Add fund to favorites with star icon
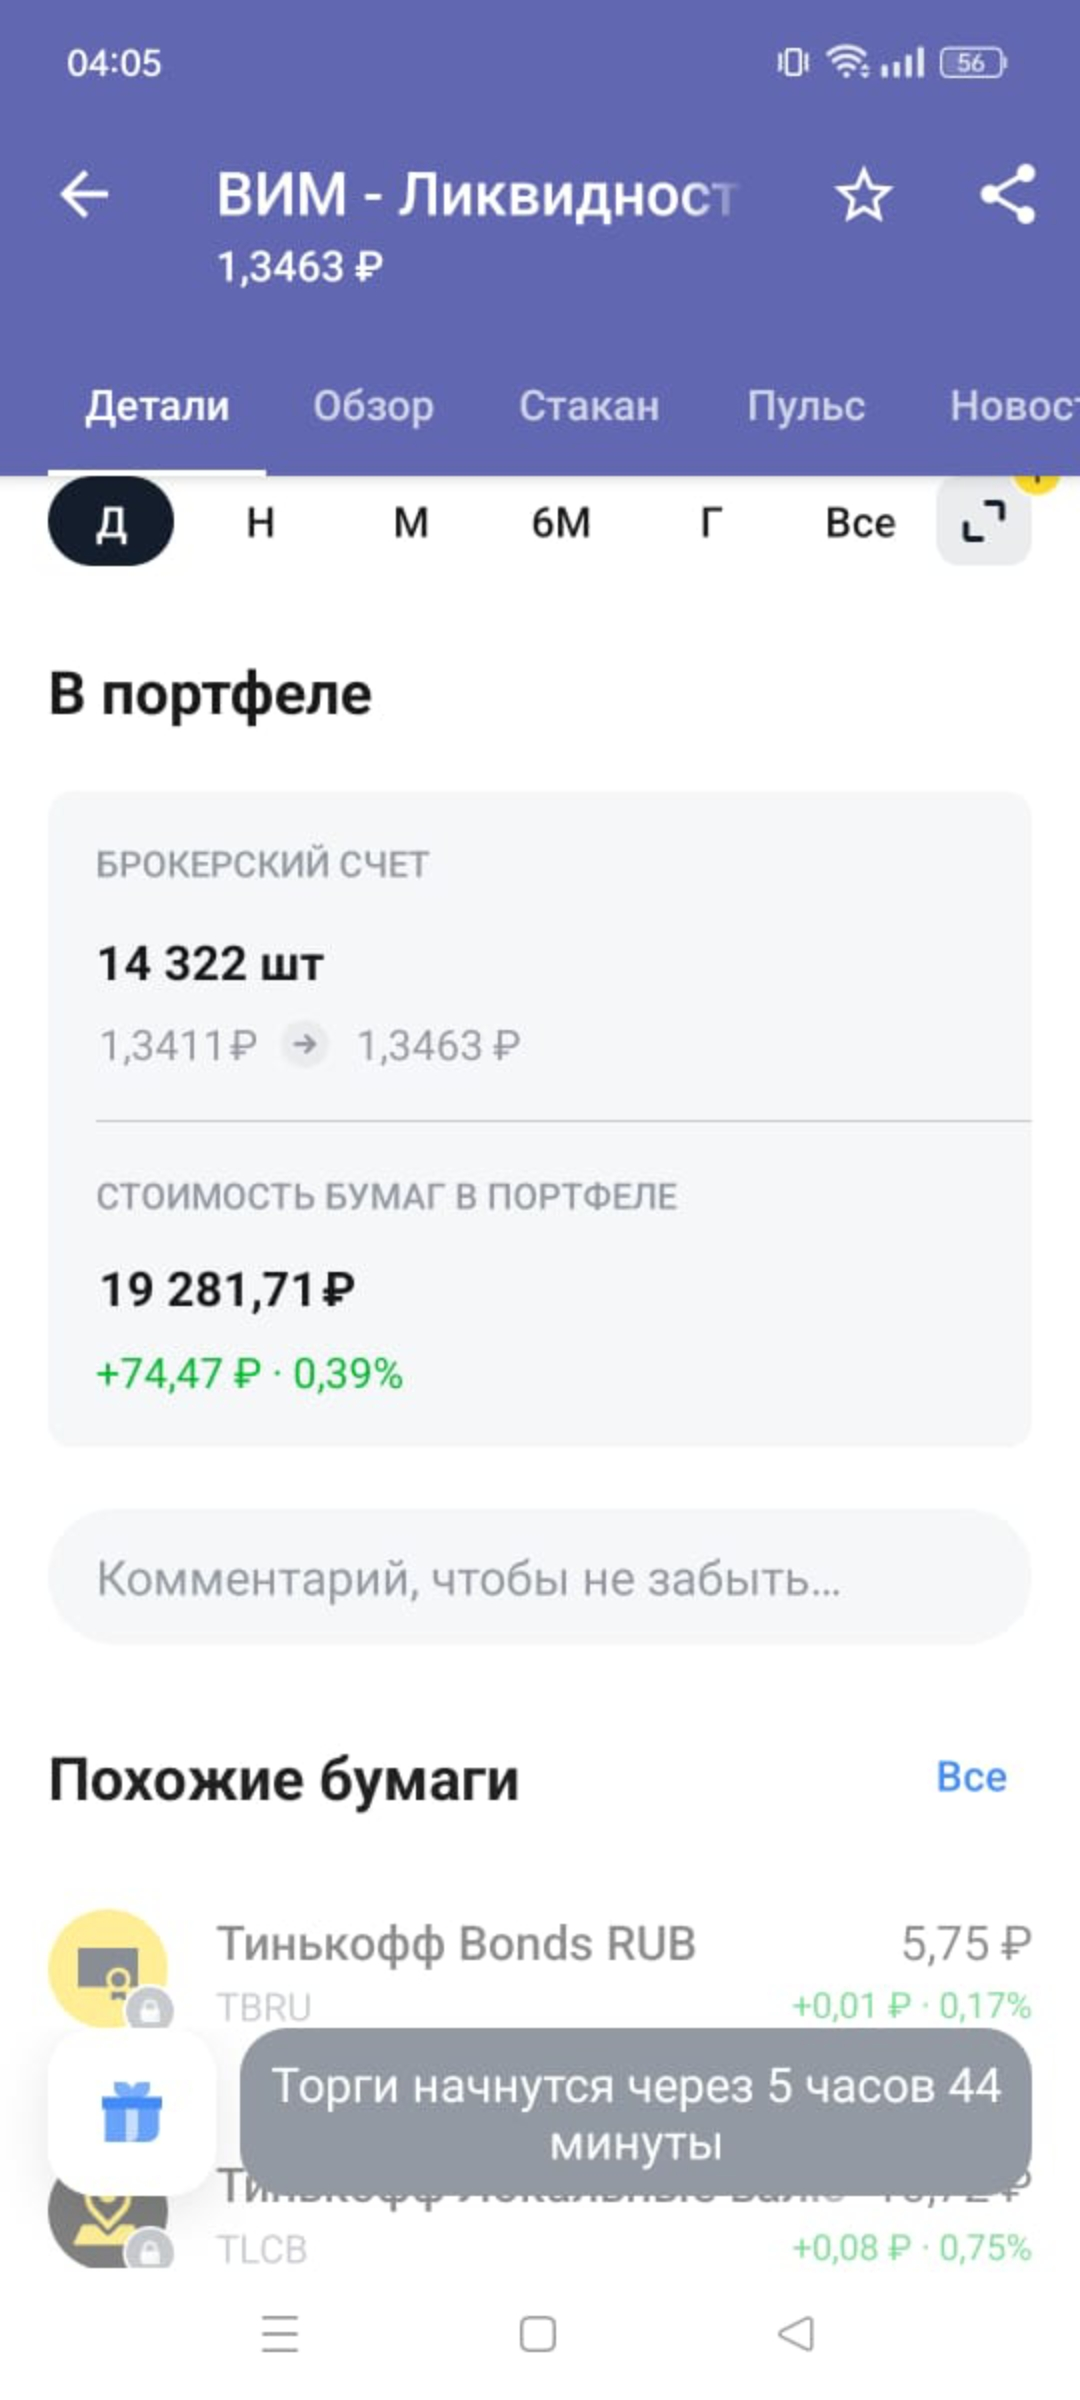This screenshot has height=2400, width=1080. [863, 195]
